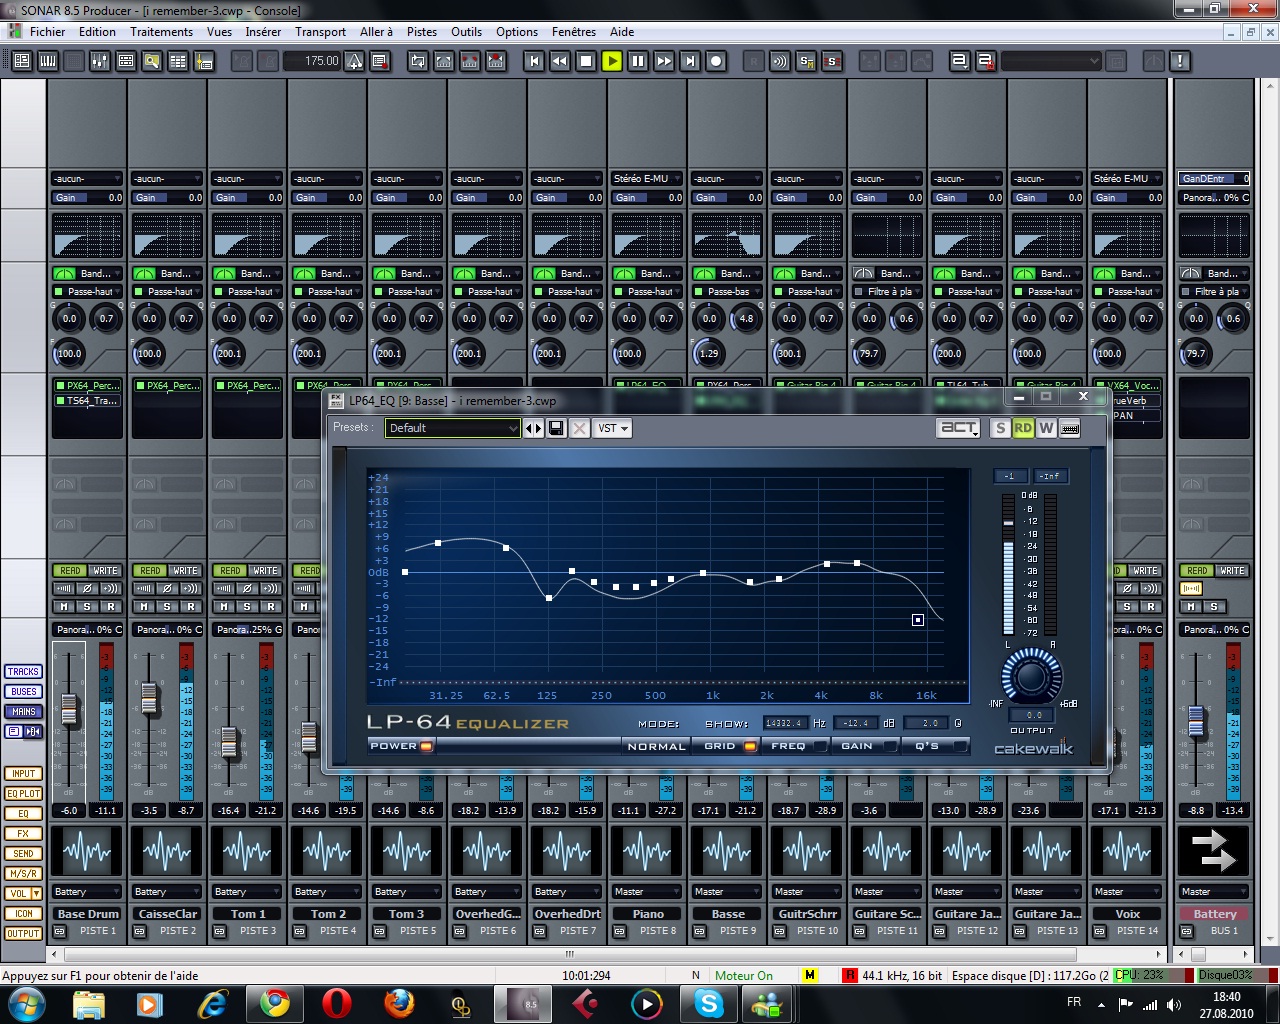
Task: Open Firefox from the taskbar
Action: (x=399, y=1002)
